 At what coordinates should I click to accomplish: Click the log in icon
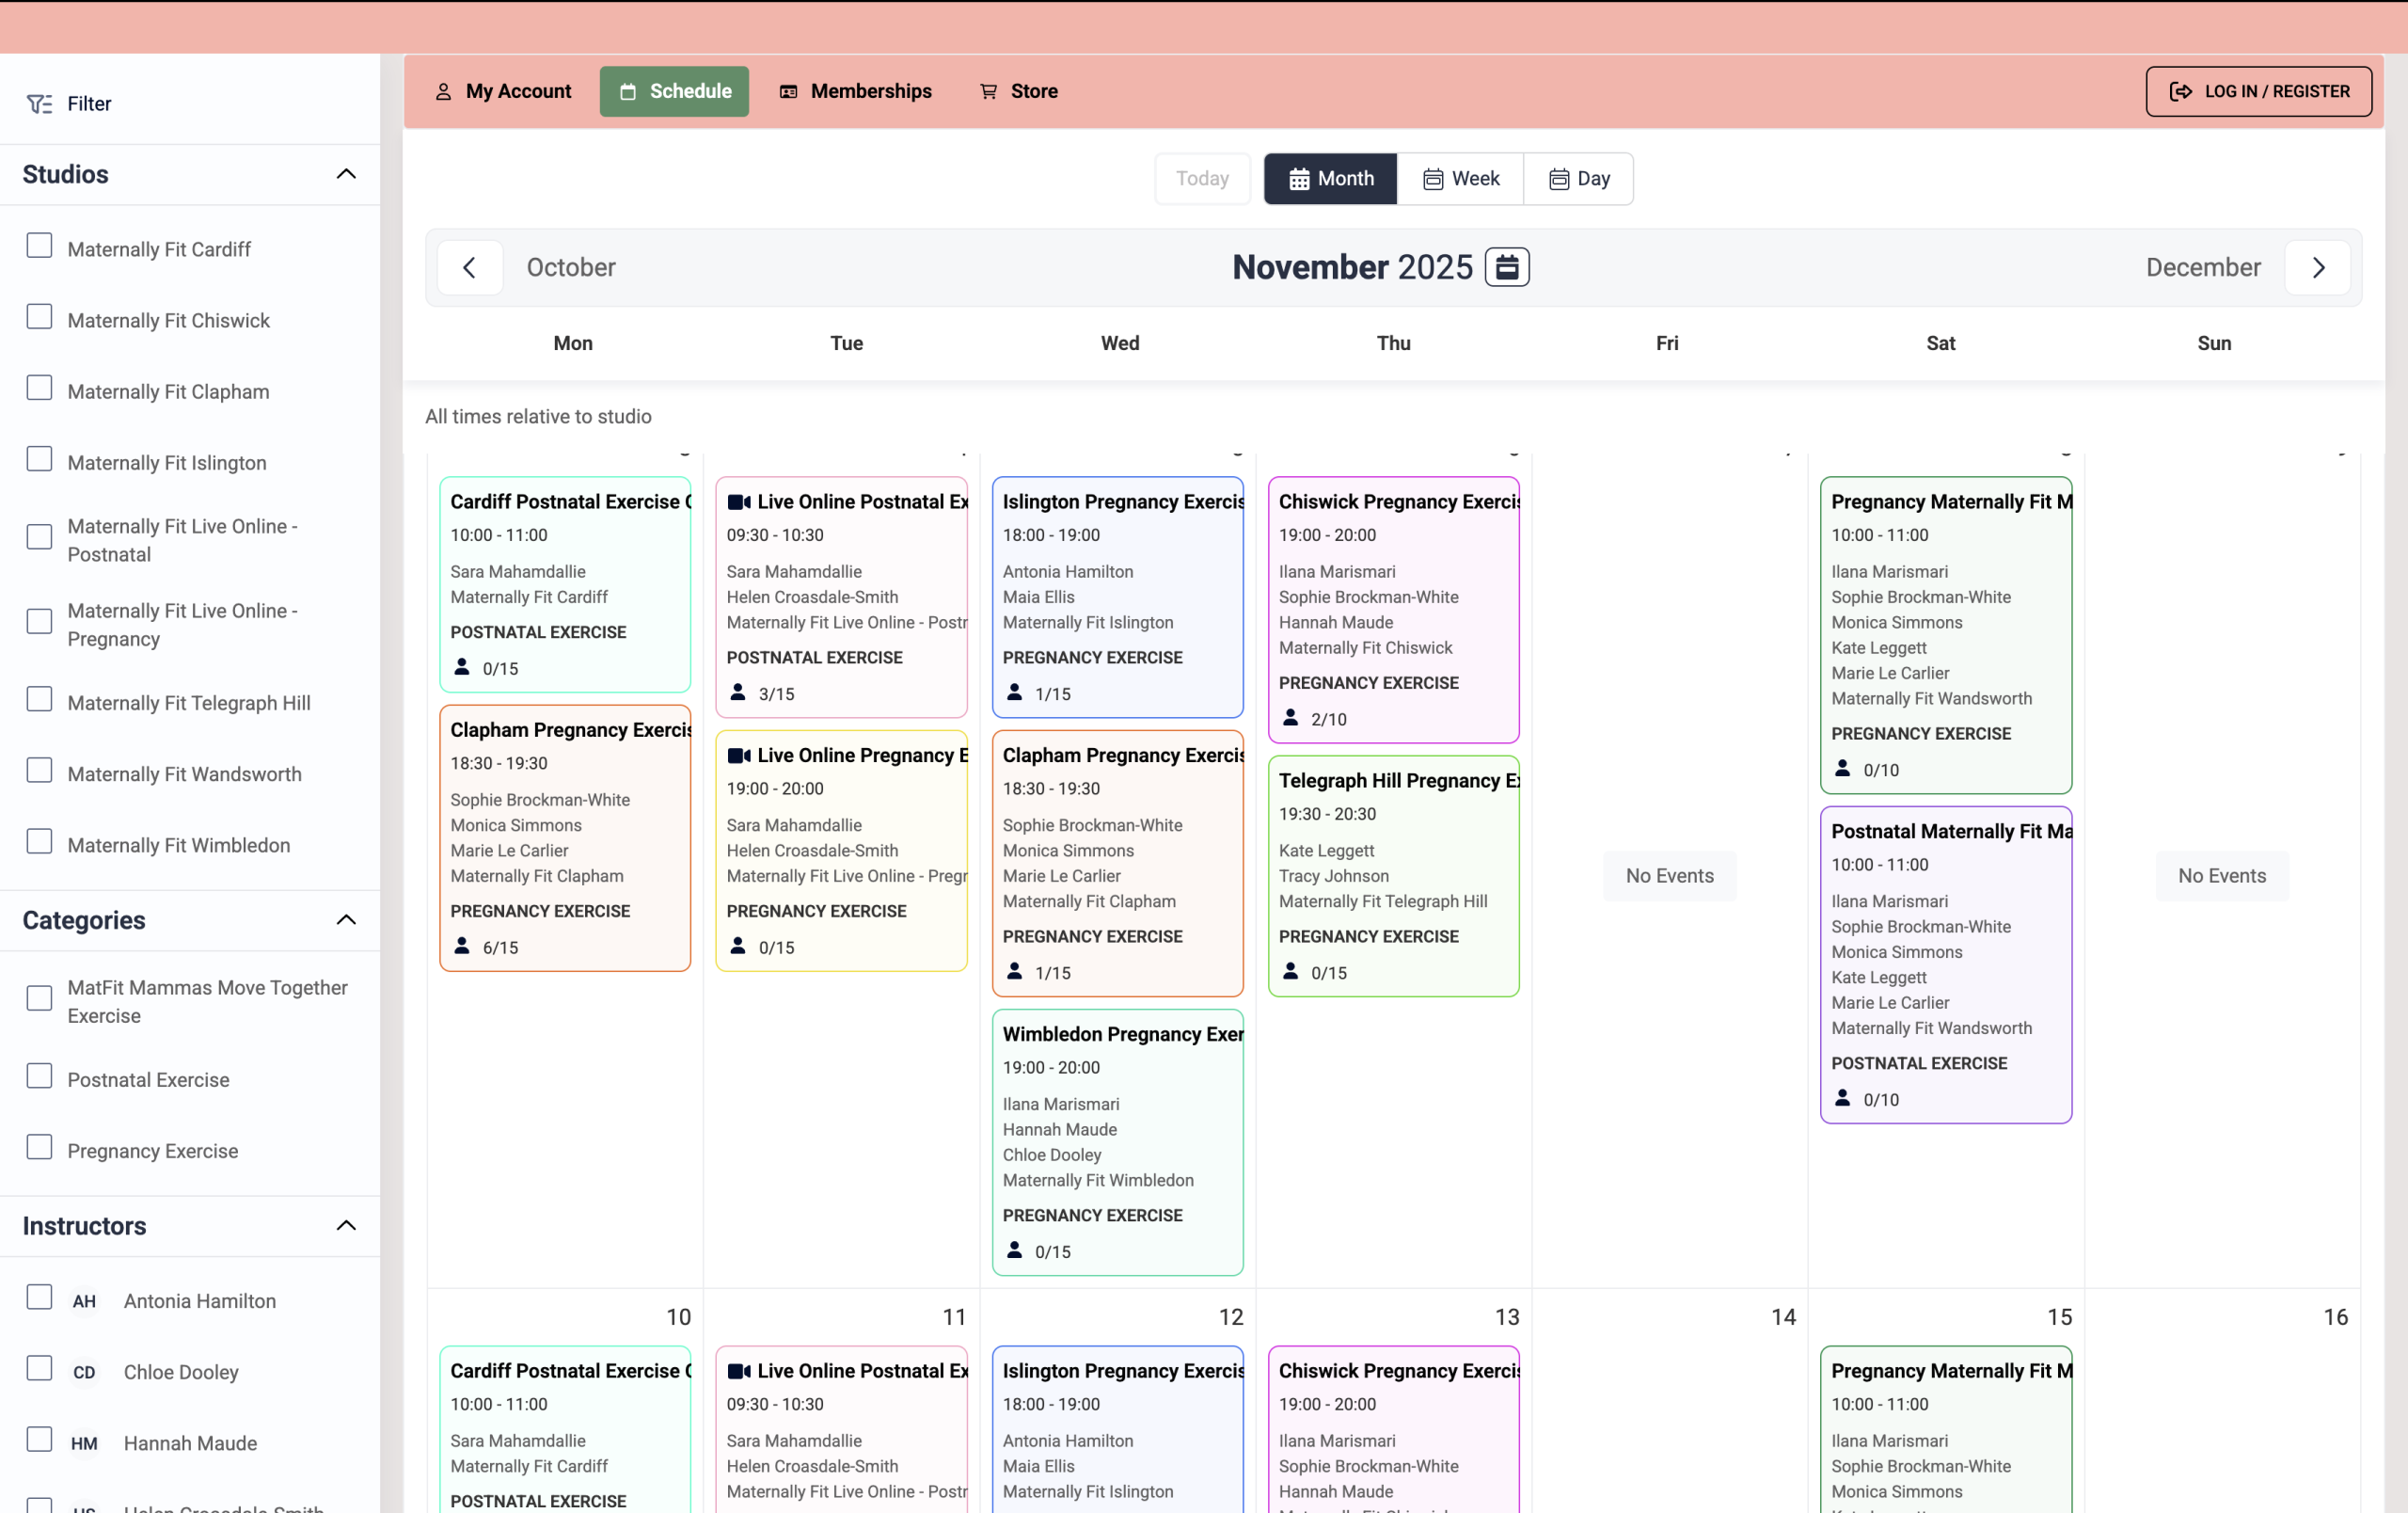click(2181, 92)
